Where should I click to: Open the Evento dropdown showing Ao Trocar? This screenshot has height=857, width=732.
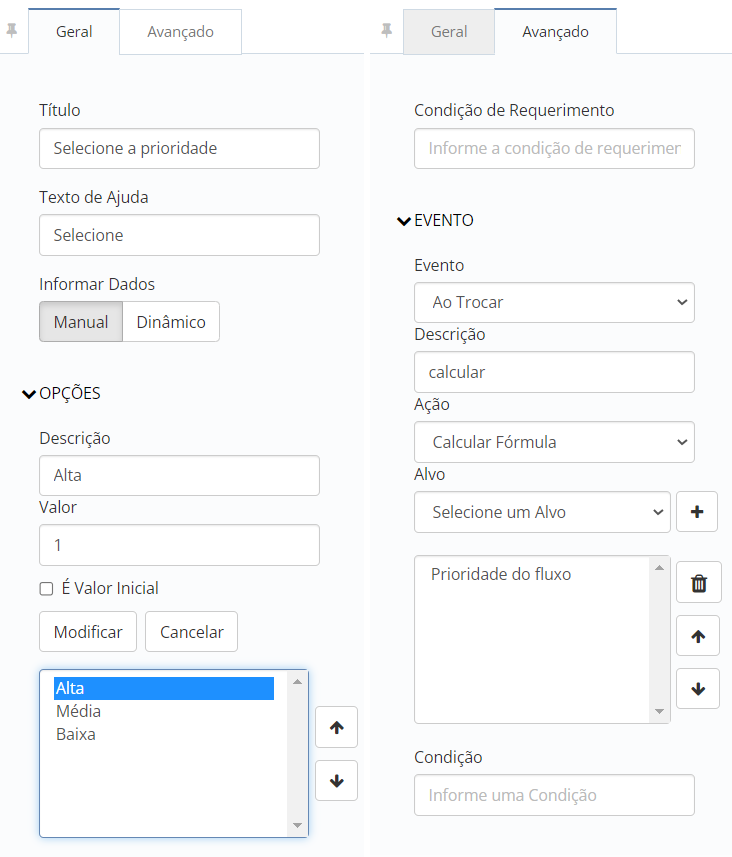(x=554, y=302)
